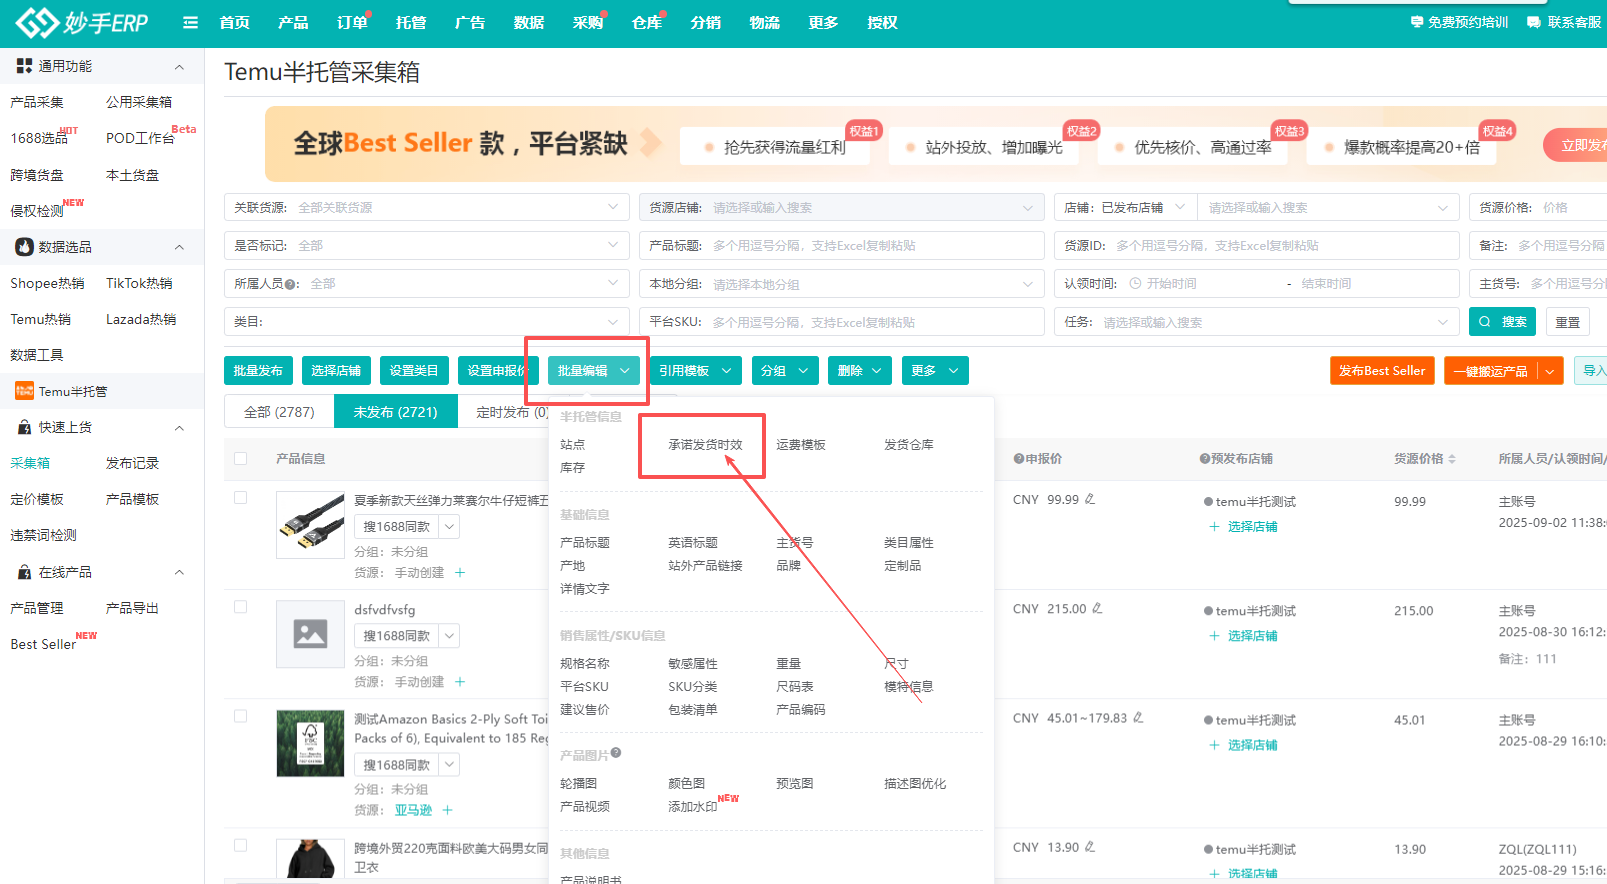The height and width of the screenshot is (884, 1607).
Task: Open the 是否标记 dropdown
Action: coord(427,245)
